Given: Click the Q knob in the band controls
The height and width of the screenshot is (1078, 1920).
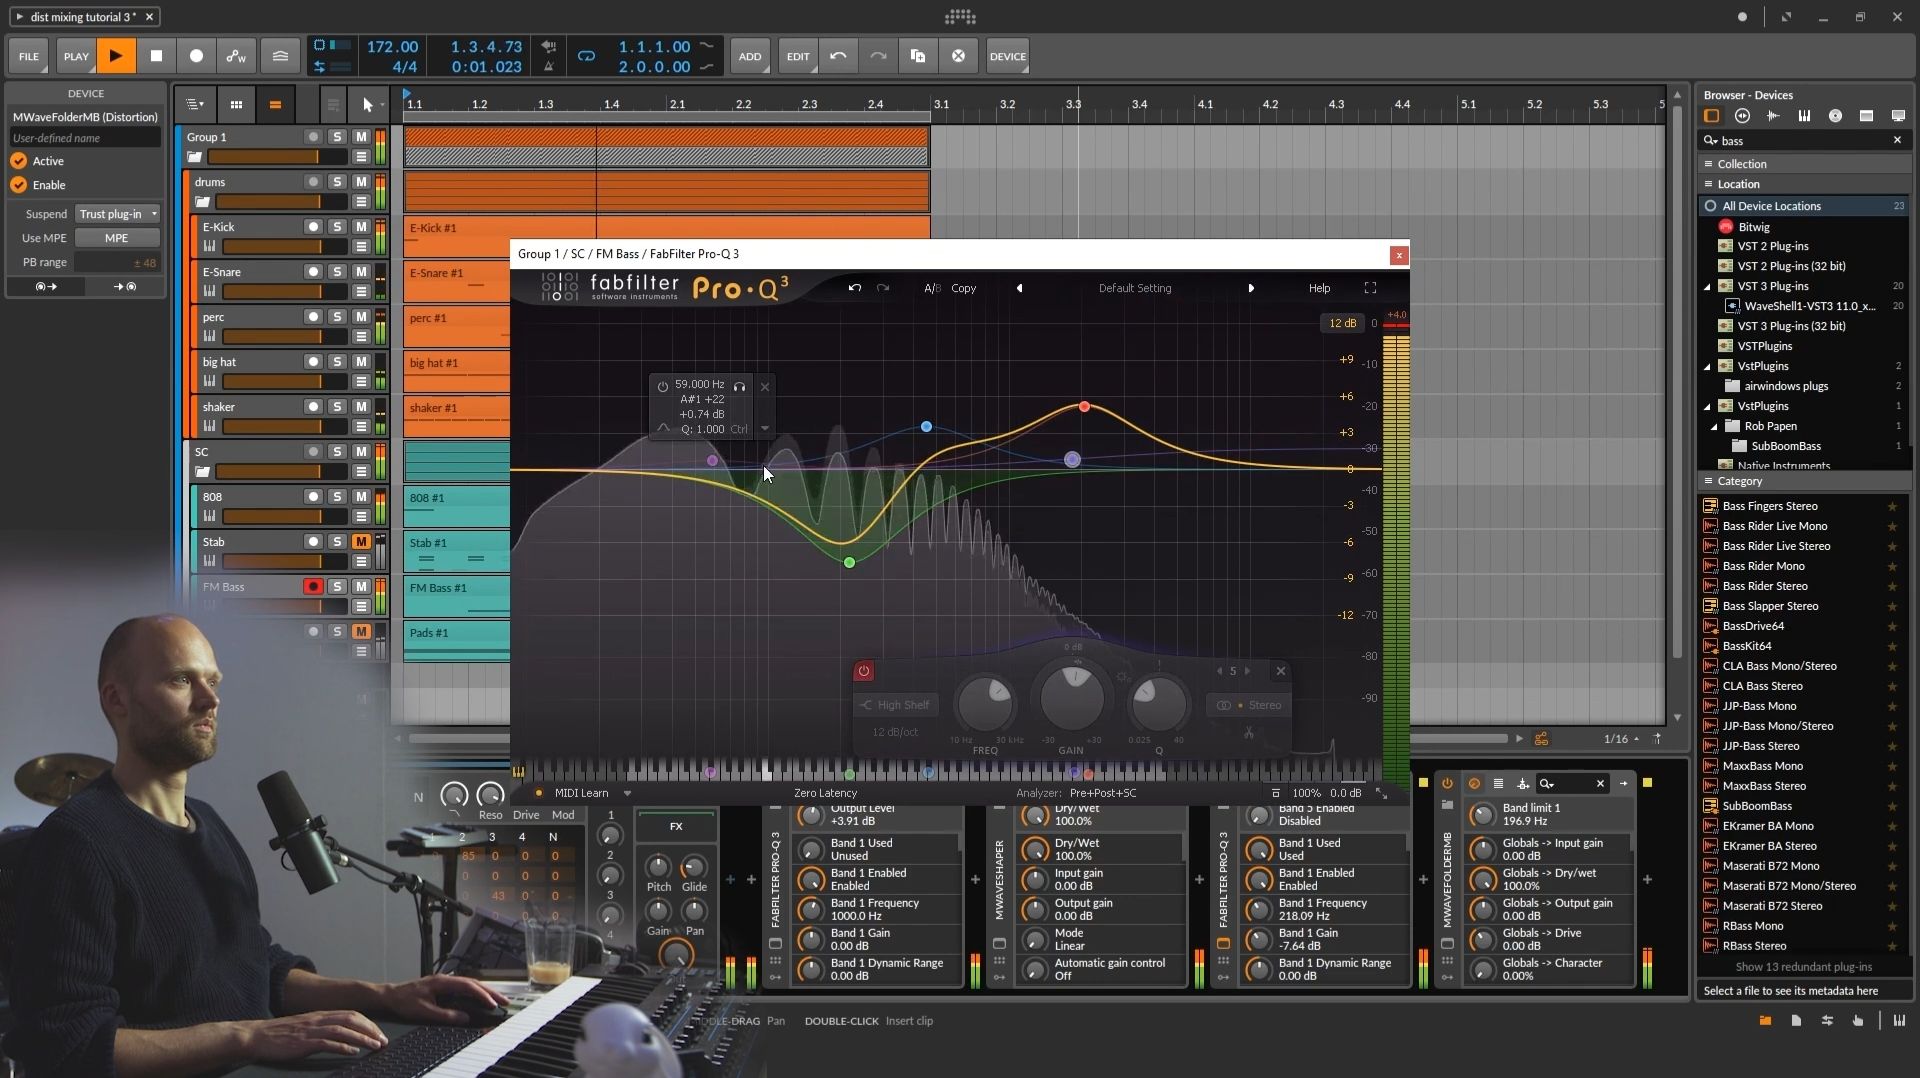Looking at the screenshot, I should (x=1158, y=703).
